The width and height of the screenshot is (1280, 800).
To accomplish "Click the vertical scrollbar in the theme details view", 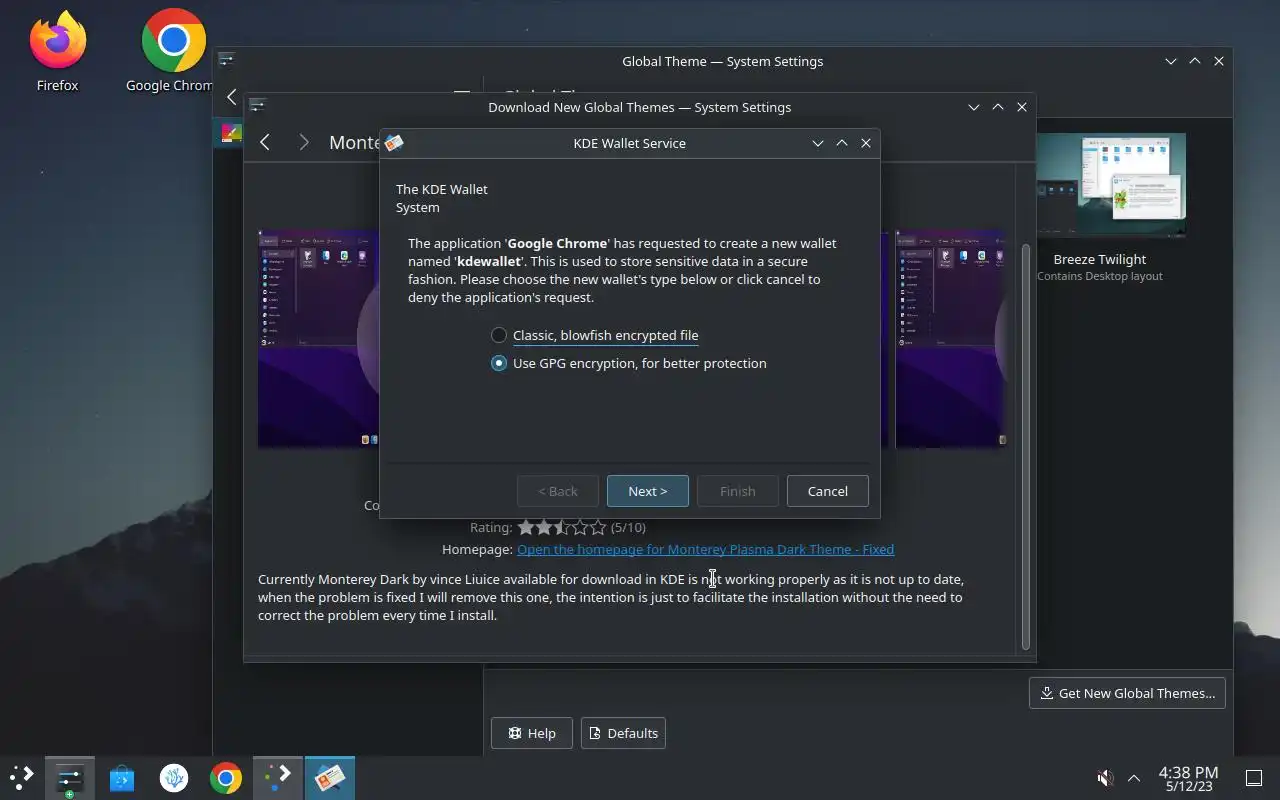I will pyautogui.click(x=1025, y=445).
